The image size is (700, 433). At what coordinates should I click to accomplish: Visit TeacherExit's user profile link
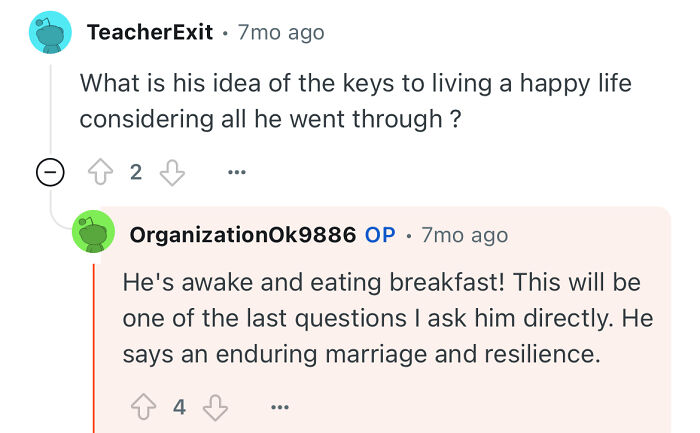coord(150,32)
